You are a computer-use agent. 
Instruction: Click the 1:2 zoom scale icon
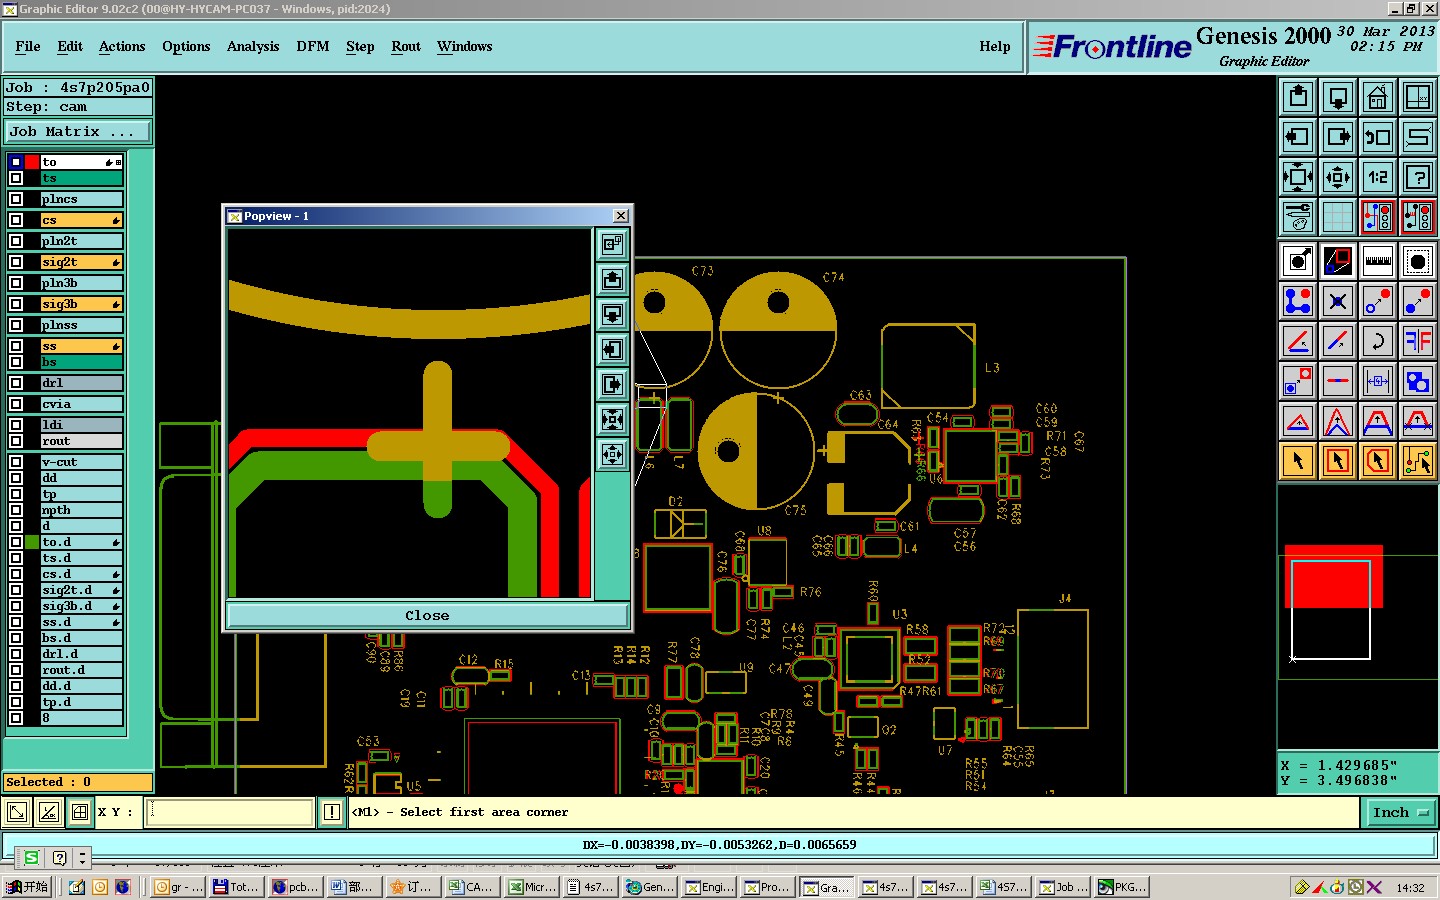[x=1378, y=177]
